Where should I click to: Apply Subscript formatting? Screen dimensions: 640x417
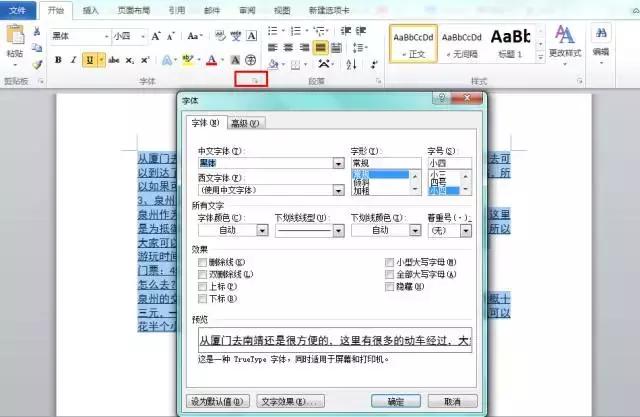click(129, 60)
